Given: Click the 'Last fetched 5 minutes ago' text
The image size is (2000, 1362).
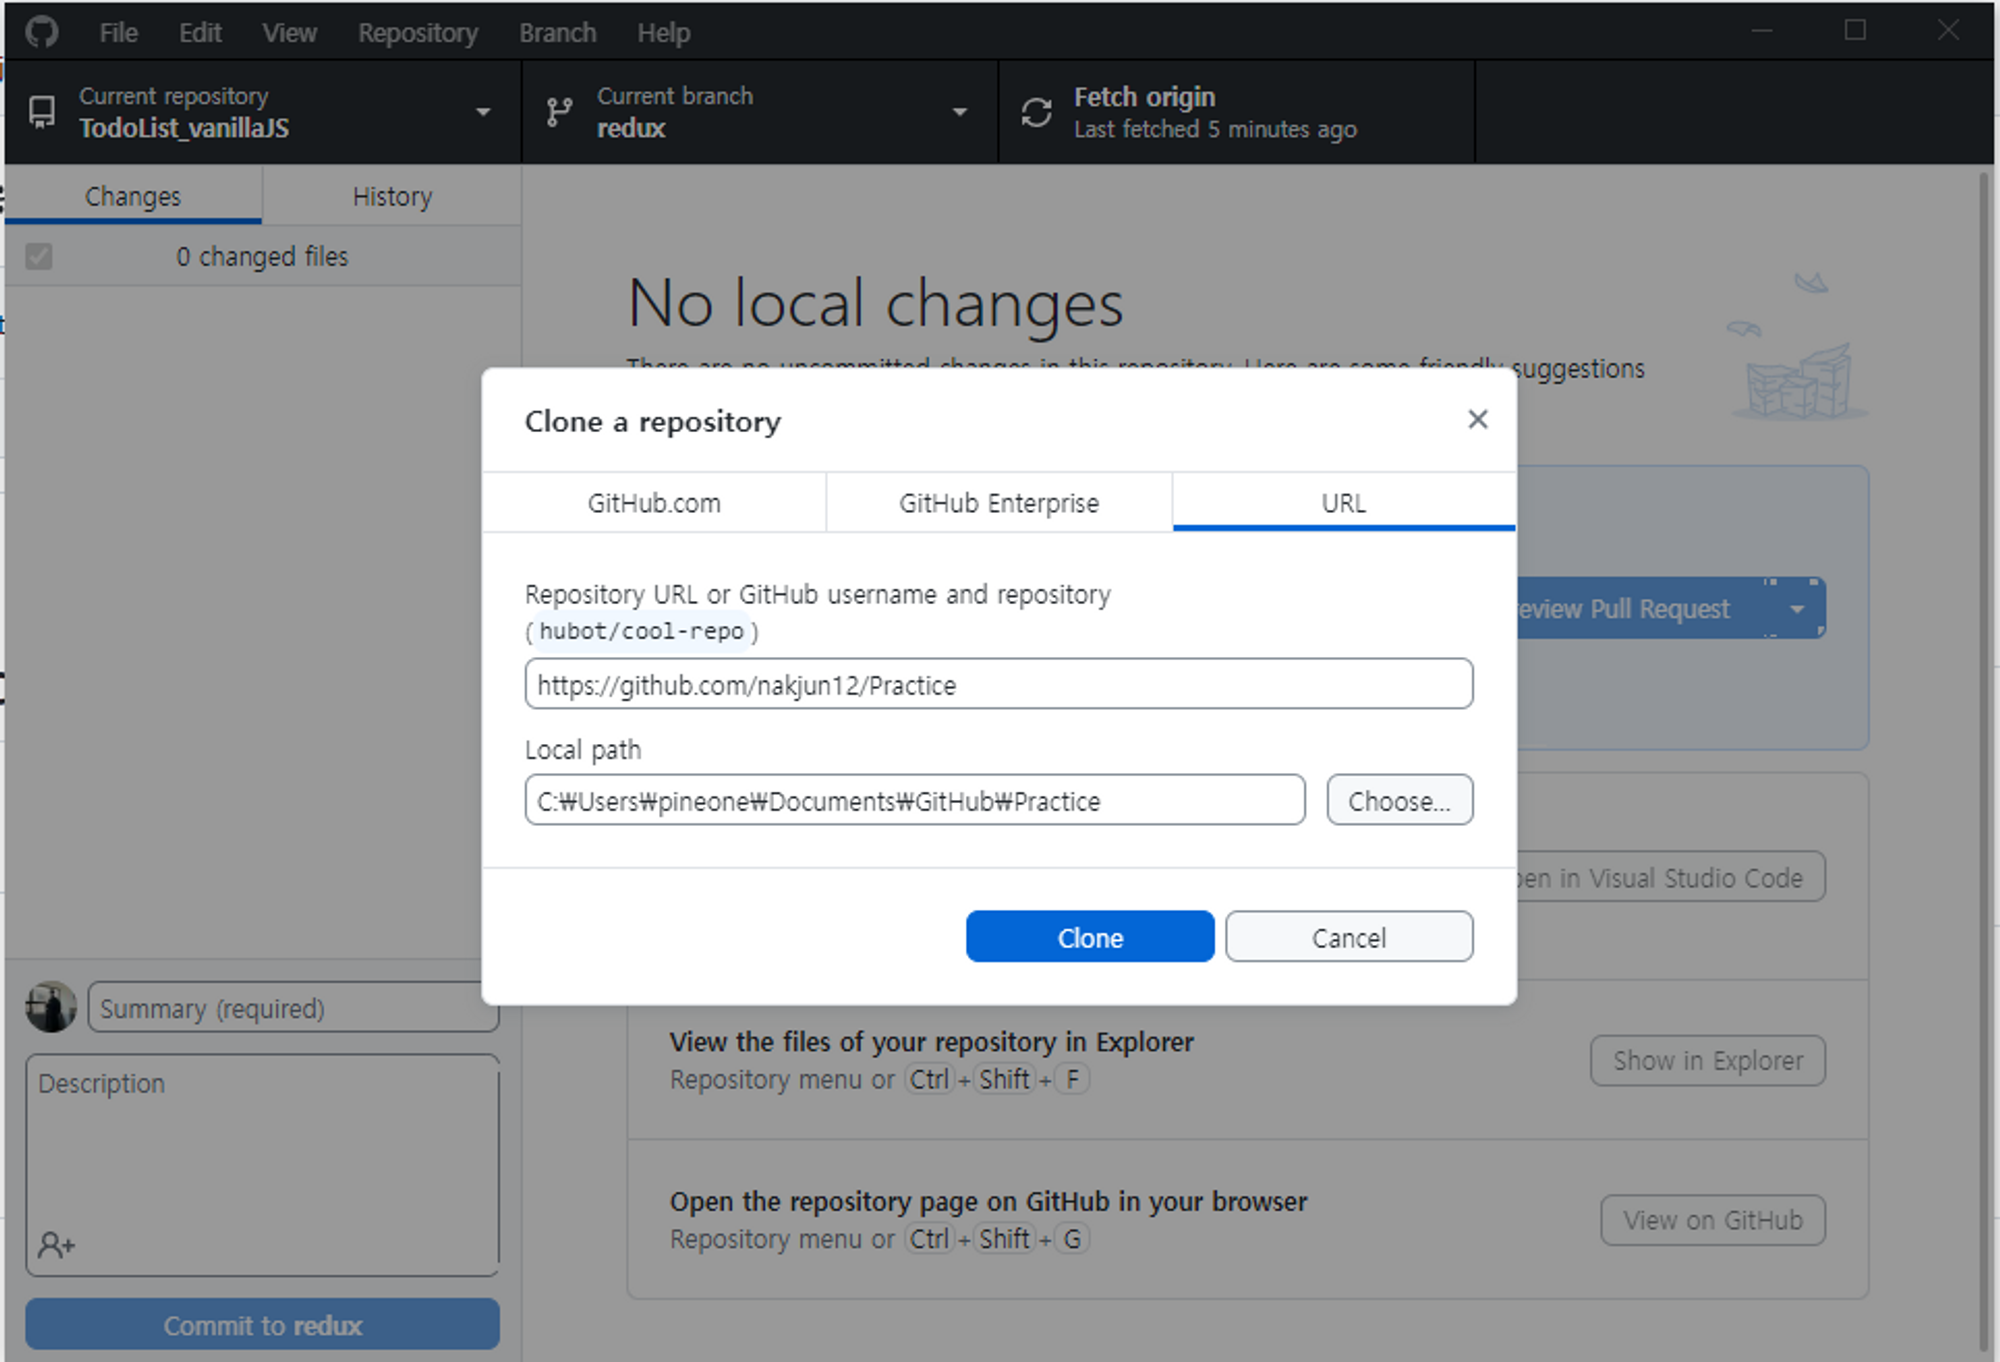Looking at the screenshot, I should pyautogui.click(x=1215, y=129).
